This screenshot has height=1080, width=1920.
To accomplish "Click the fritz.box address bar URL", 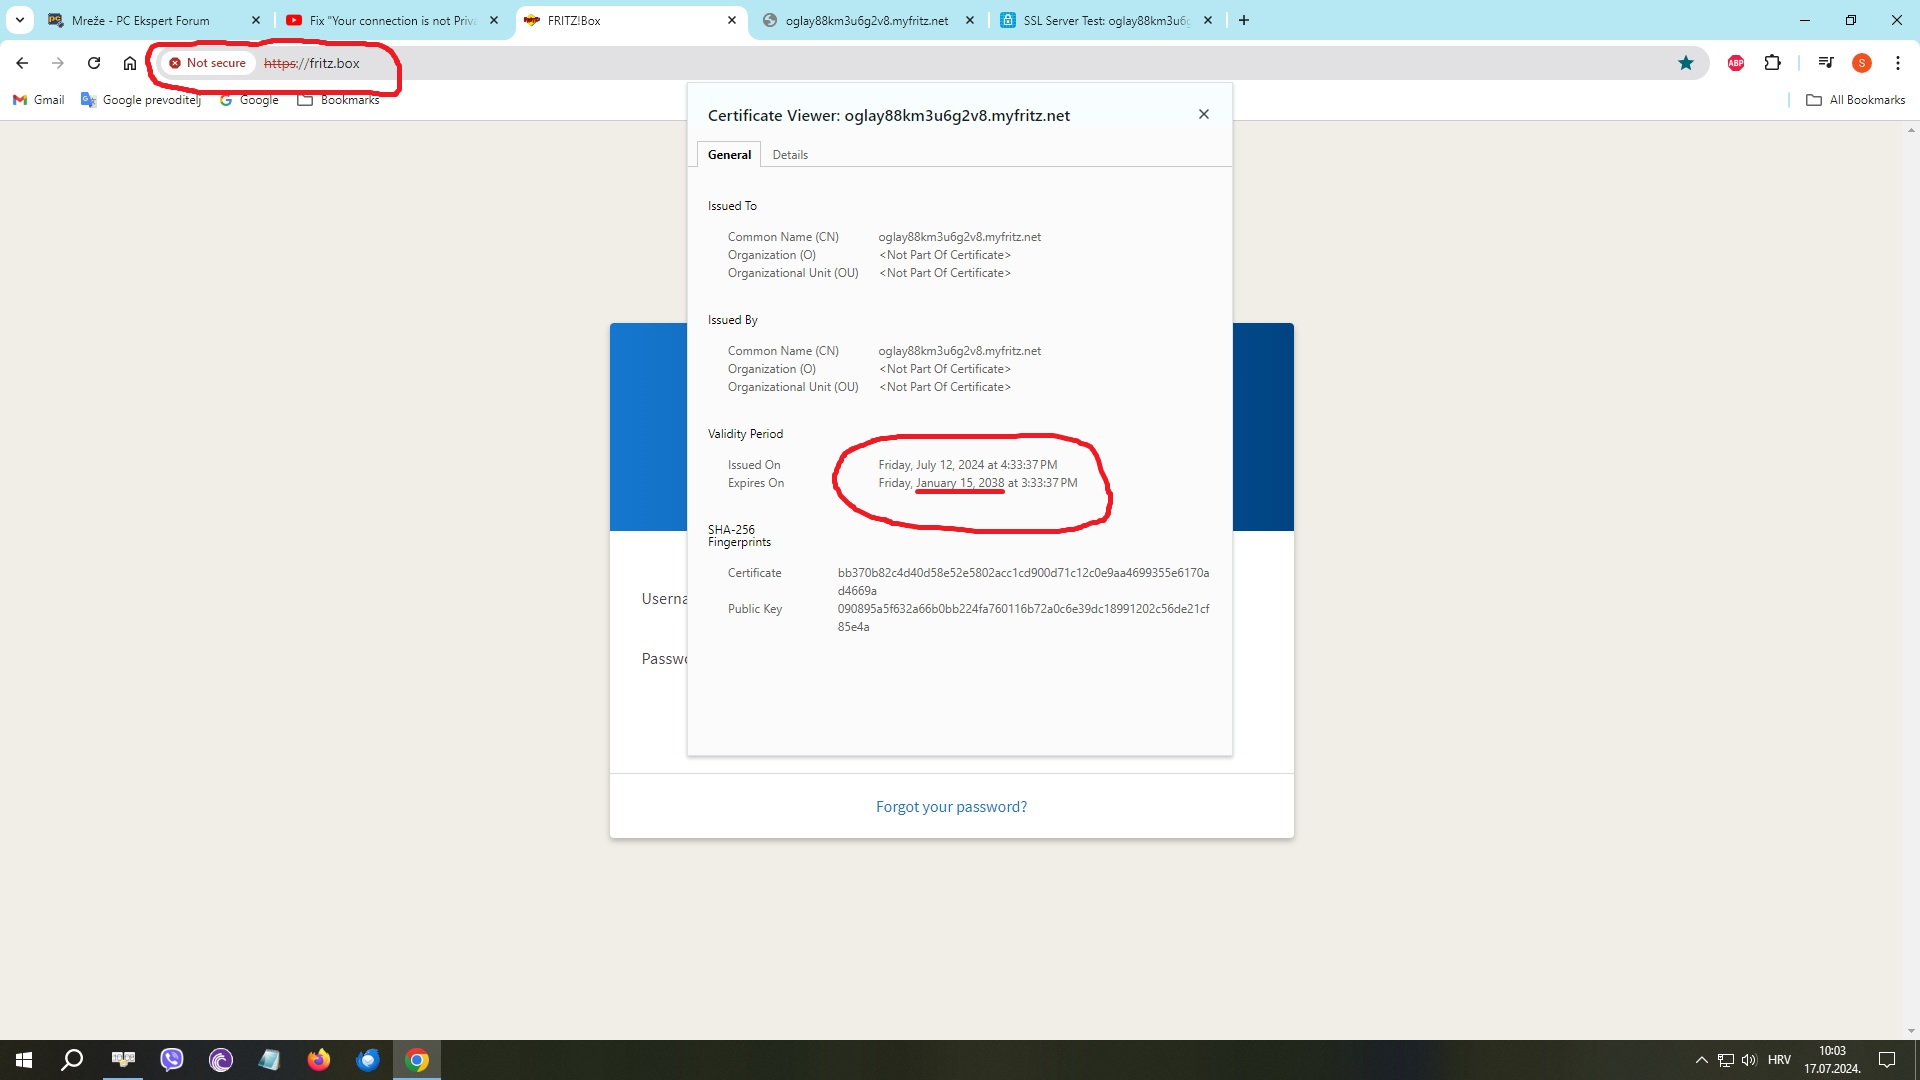I will (312, 63).
